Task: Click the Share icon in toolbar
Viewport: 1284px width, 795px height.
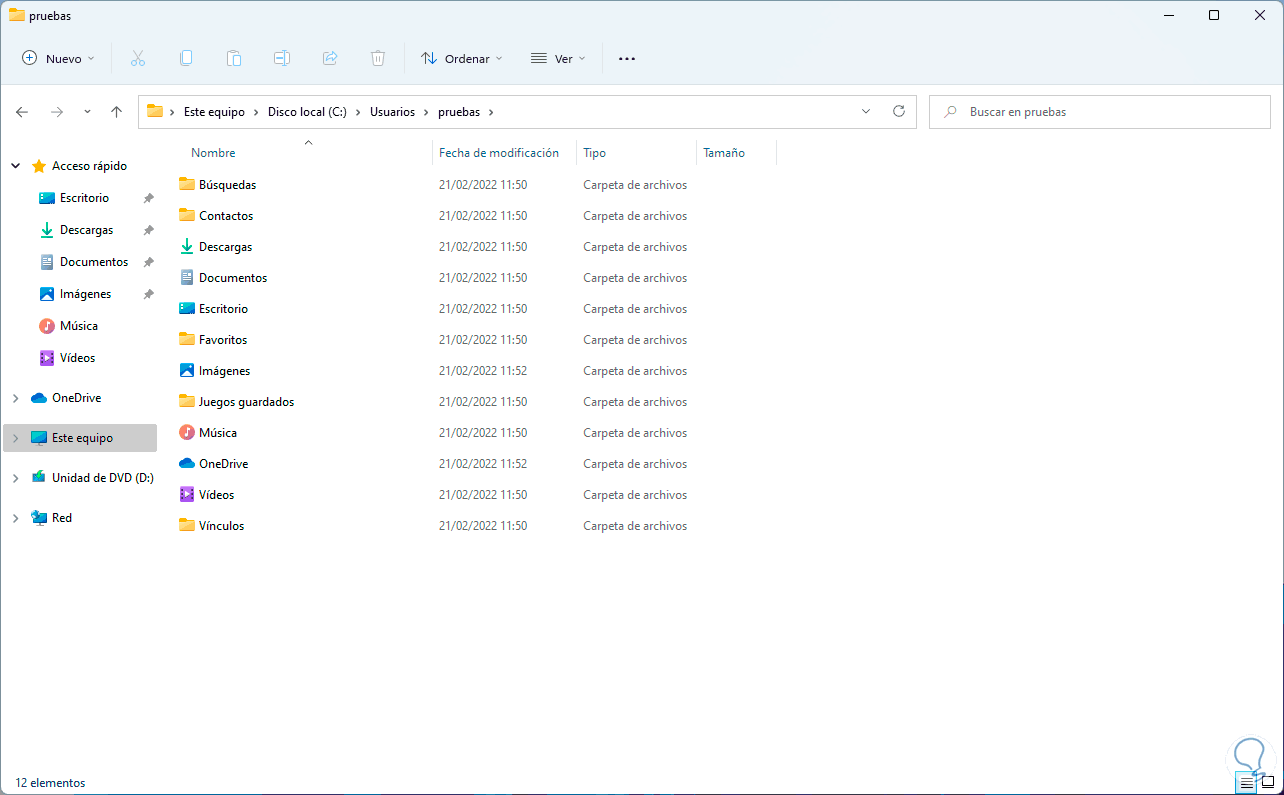Action: pos(330,58)
